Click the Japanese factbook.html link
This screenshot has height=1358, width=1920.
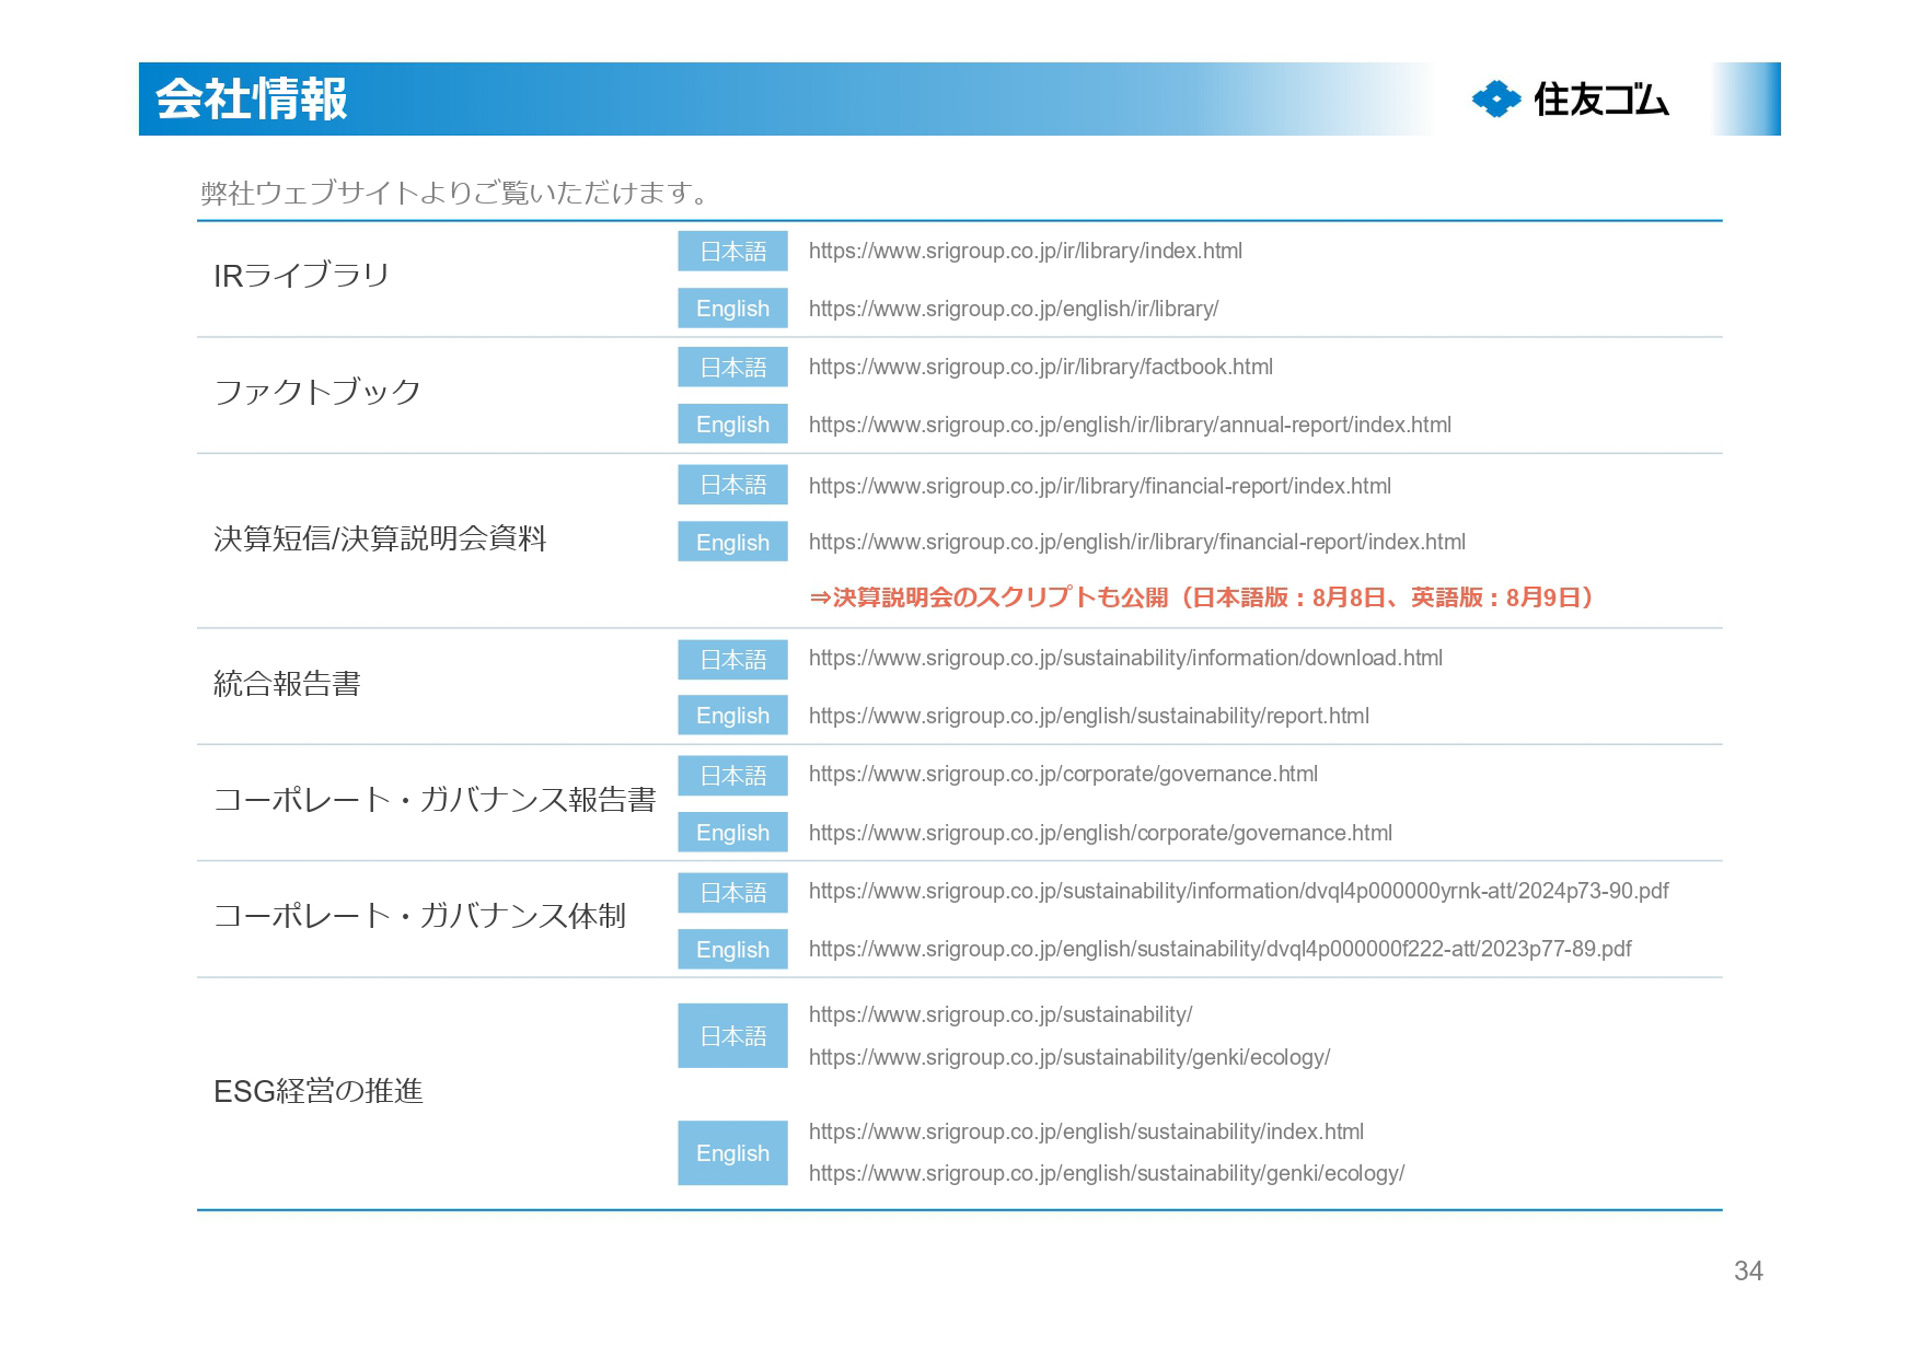(1040, 367)
